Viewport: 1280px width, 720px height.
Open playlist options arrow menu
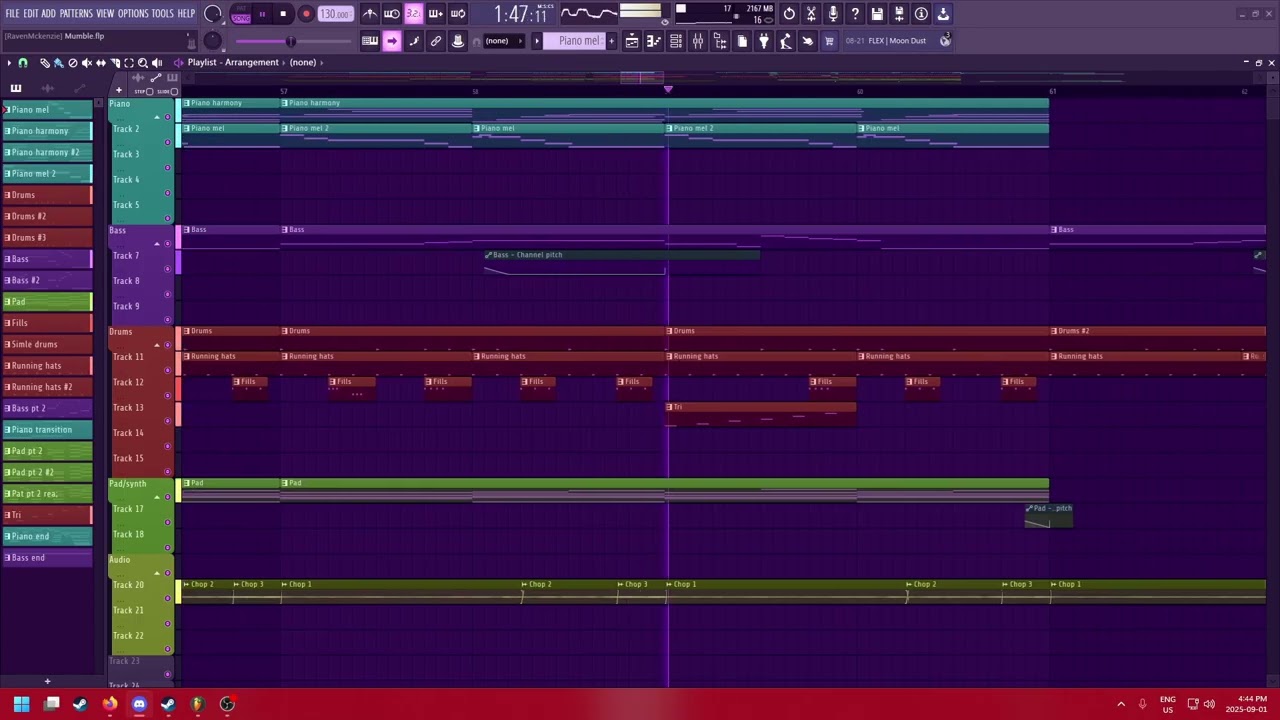point(9,62)
